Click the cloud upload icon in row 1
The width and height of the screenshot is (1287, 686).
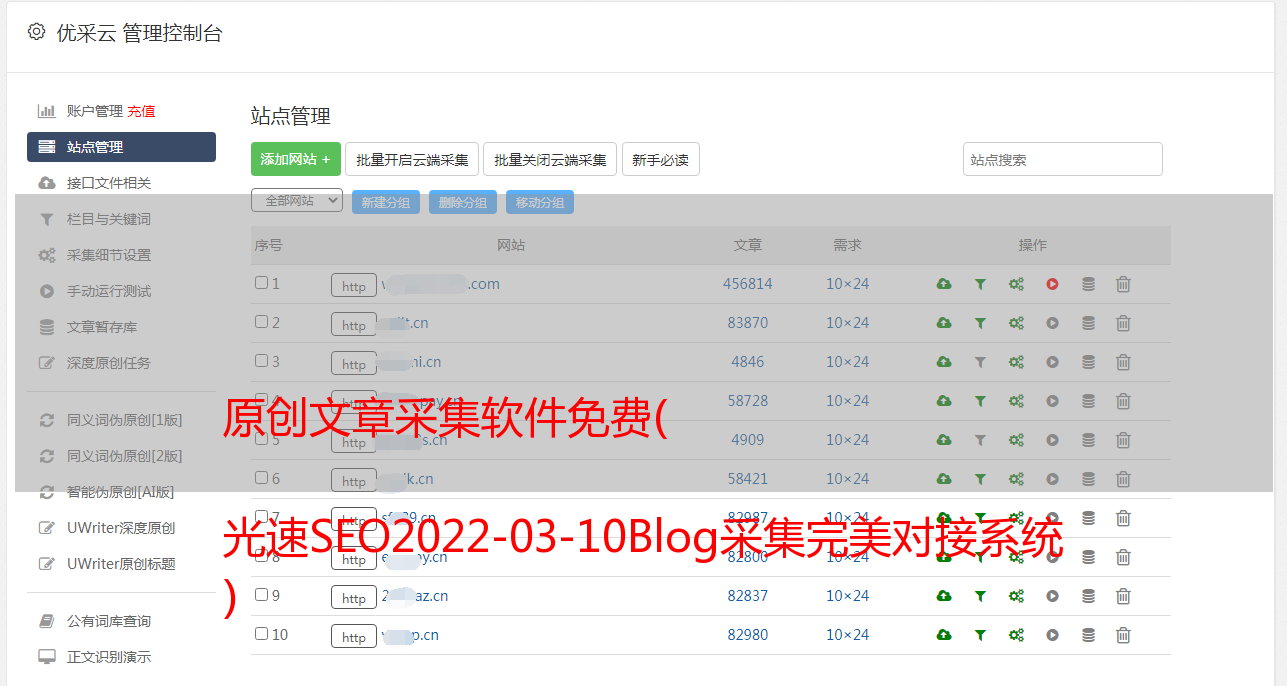point(944,284)
